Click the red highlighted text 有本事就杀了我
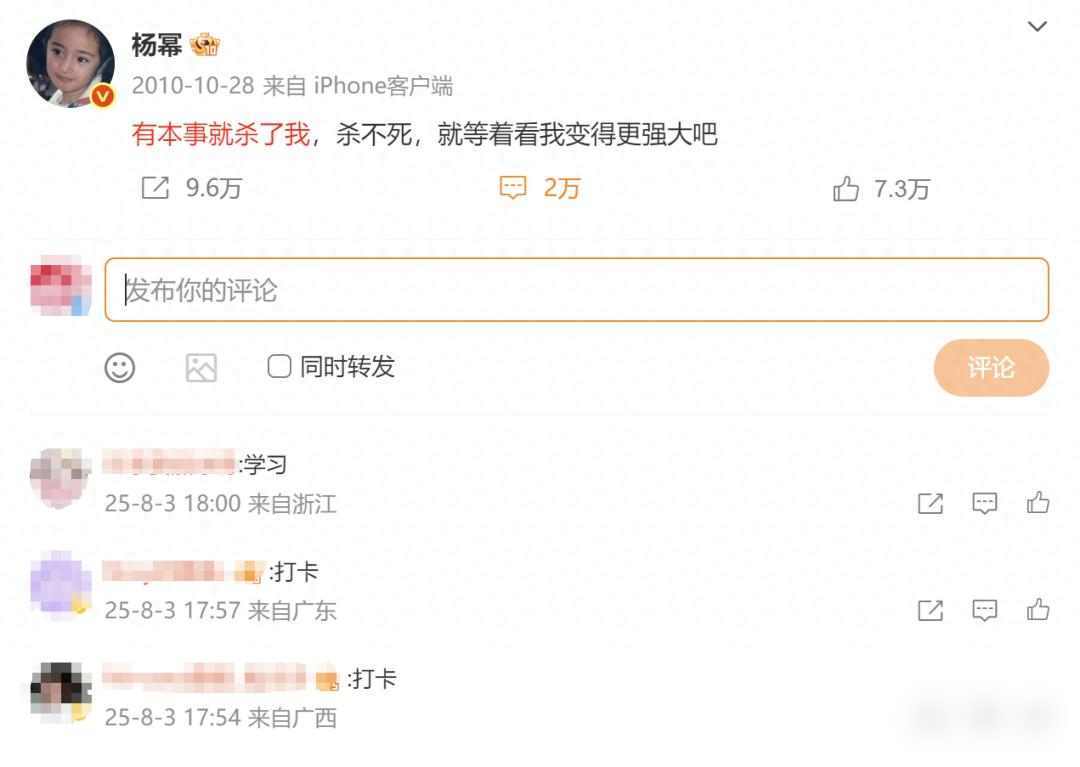 point(221,134)
